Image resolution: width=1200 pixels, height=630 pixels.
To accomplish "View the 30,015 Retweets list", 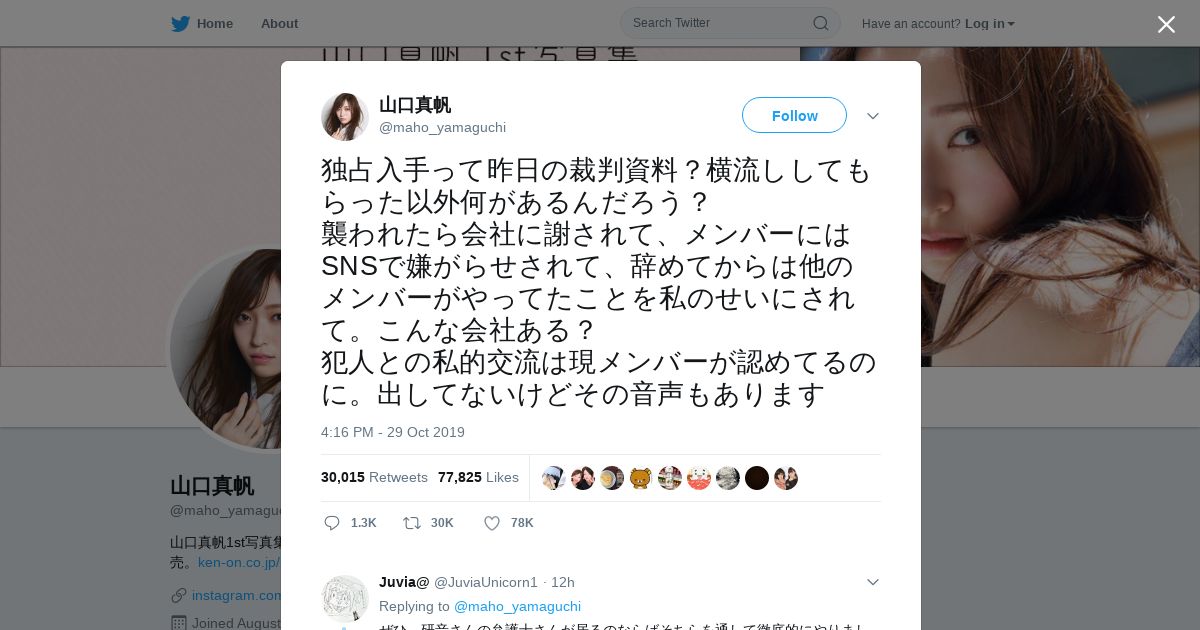I will (374, 477).
